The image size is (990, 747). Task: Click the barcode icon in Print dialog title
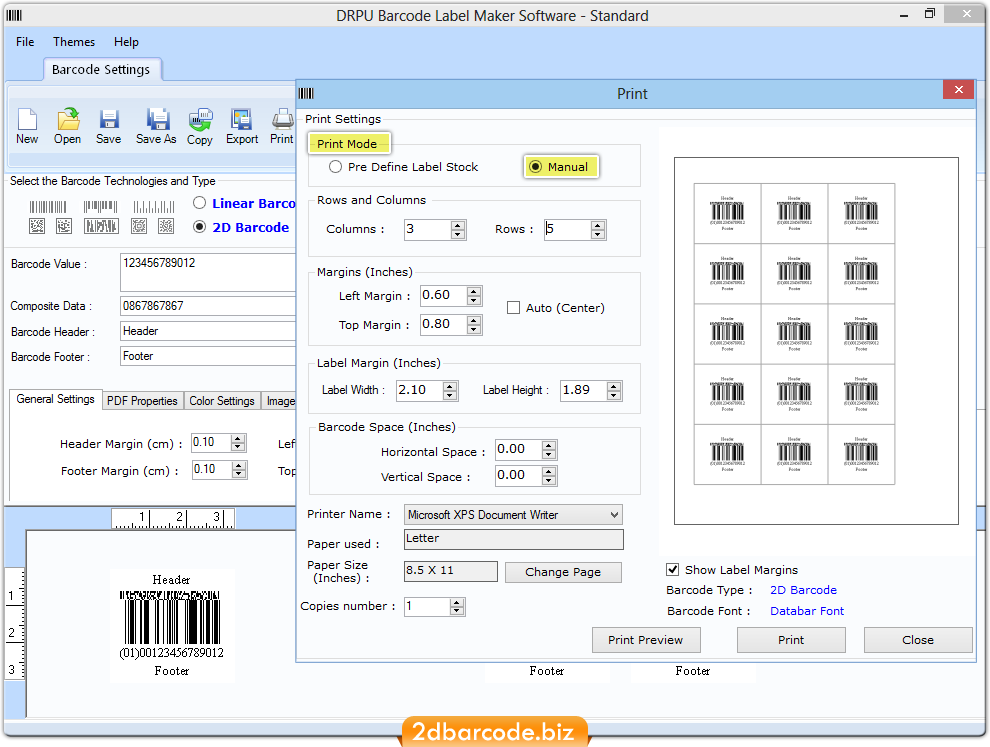pos(306,93)
